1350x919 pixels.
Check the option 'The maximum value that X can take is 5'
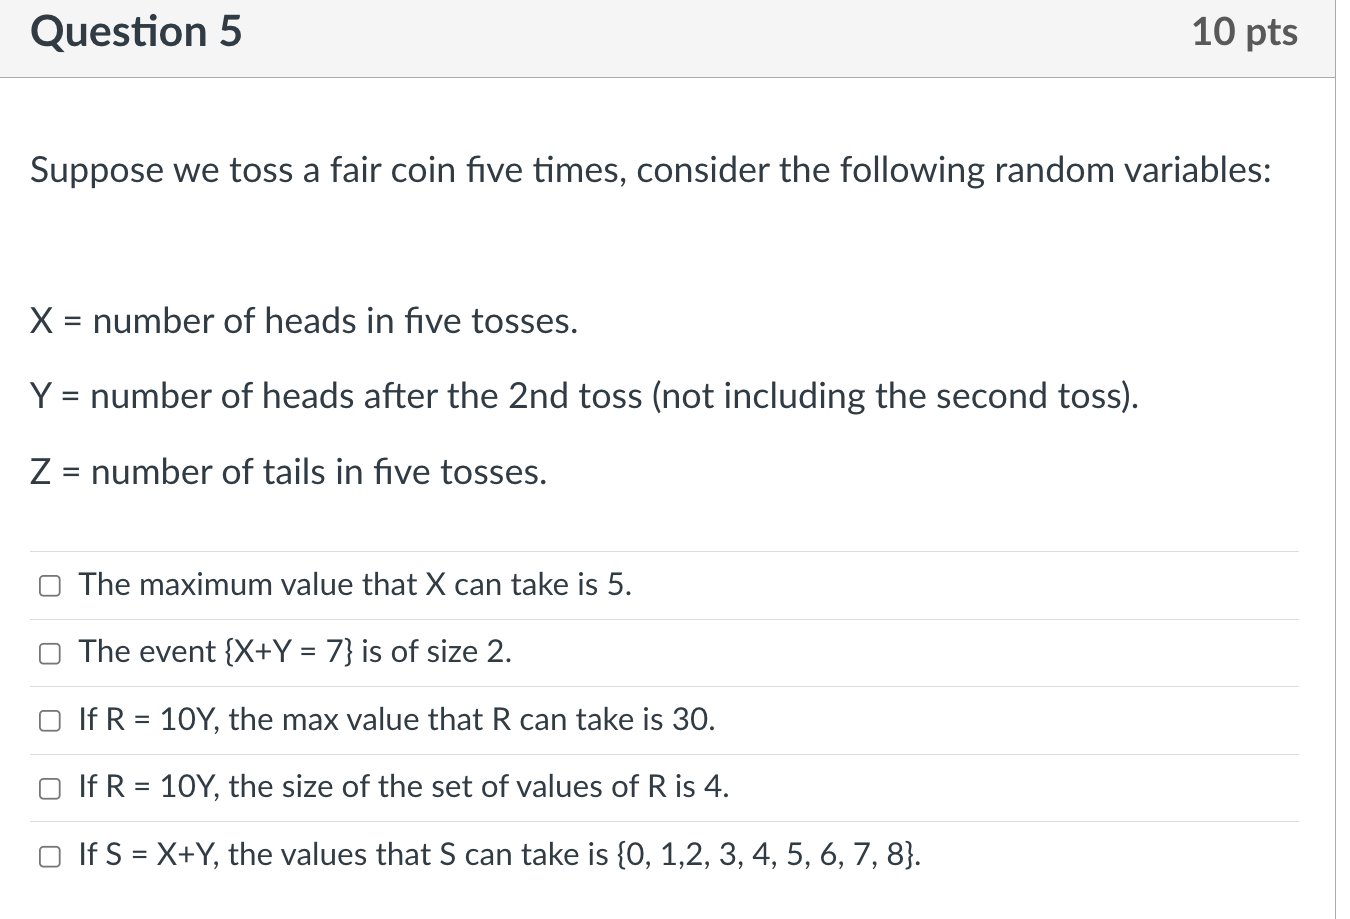(x=50, y=585)
